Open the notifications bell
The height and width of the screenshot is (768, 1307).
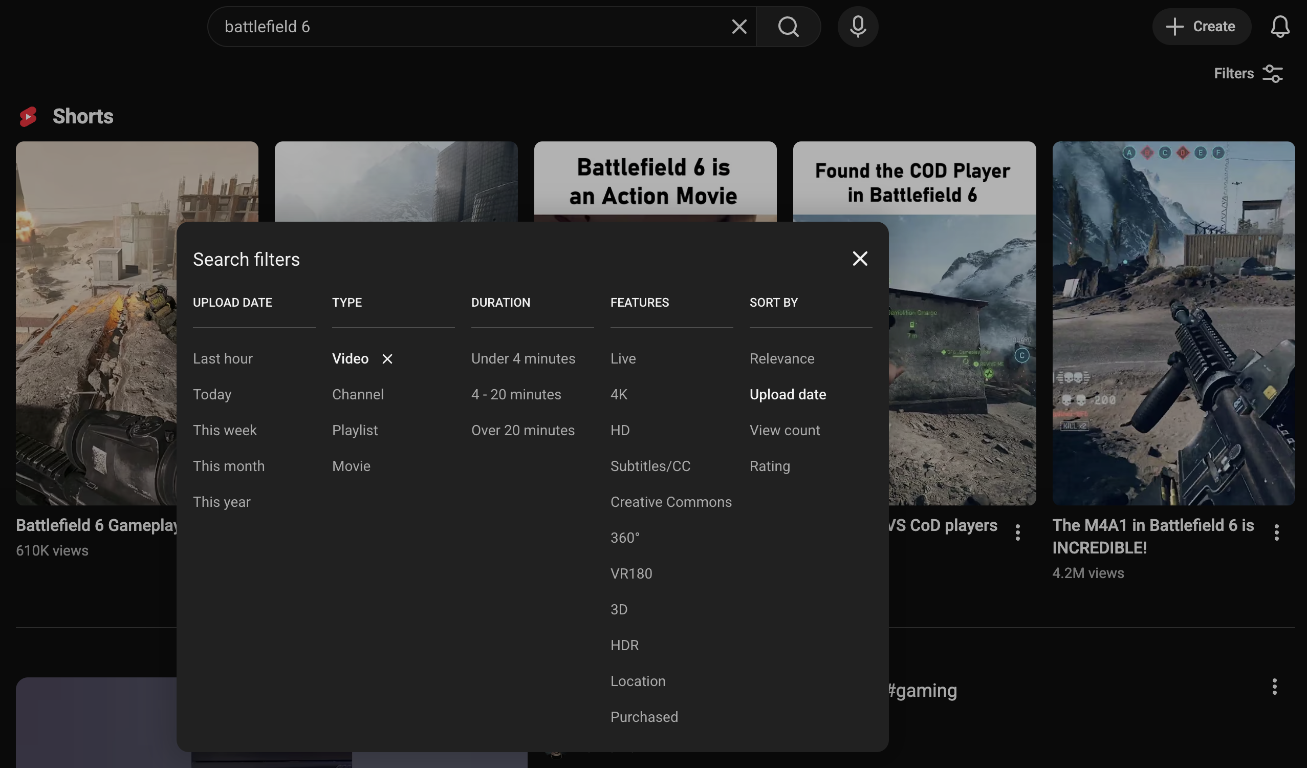click(1280, 26)
